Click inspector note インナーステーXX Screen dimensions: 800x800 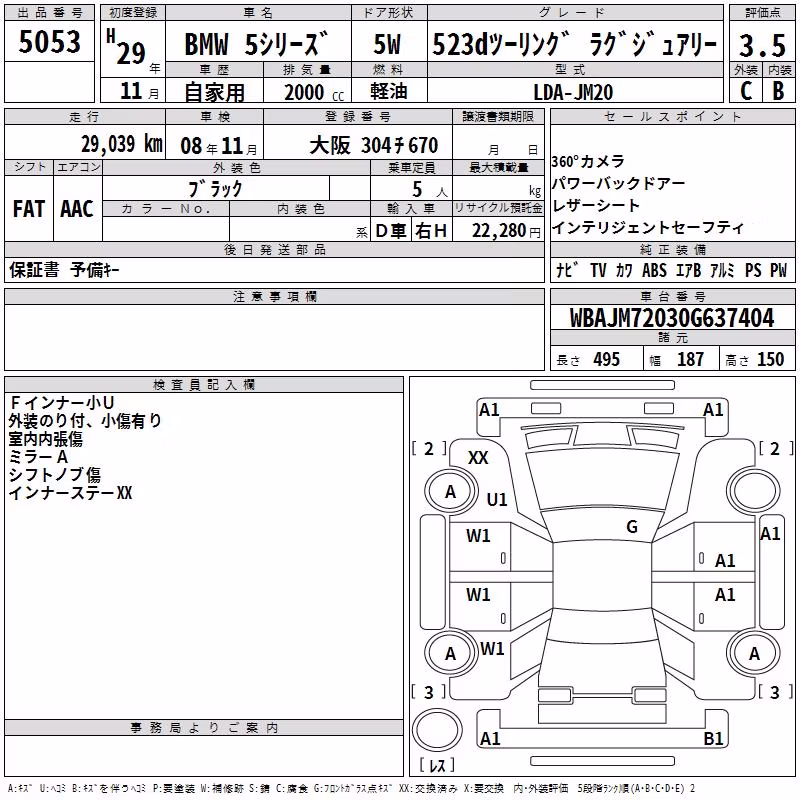[70, 493]
